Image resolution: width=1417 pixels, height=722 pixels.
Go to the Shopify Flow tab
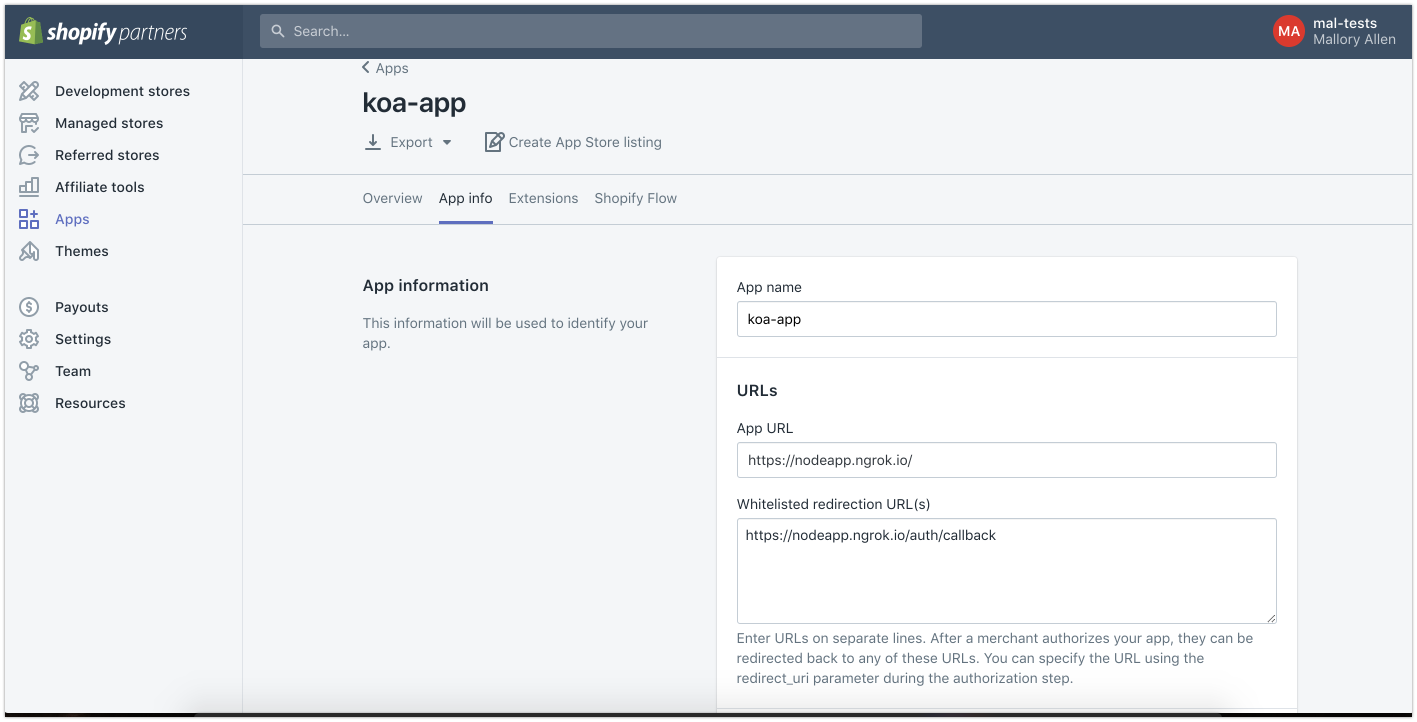tap(636, 198)
